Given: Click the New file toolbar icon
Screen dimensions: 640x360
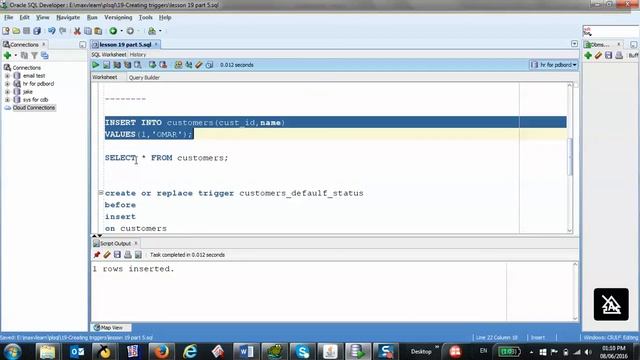Looking at the screenshot, I should 6,31.
